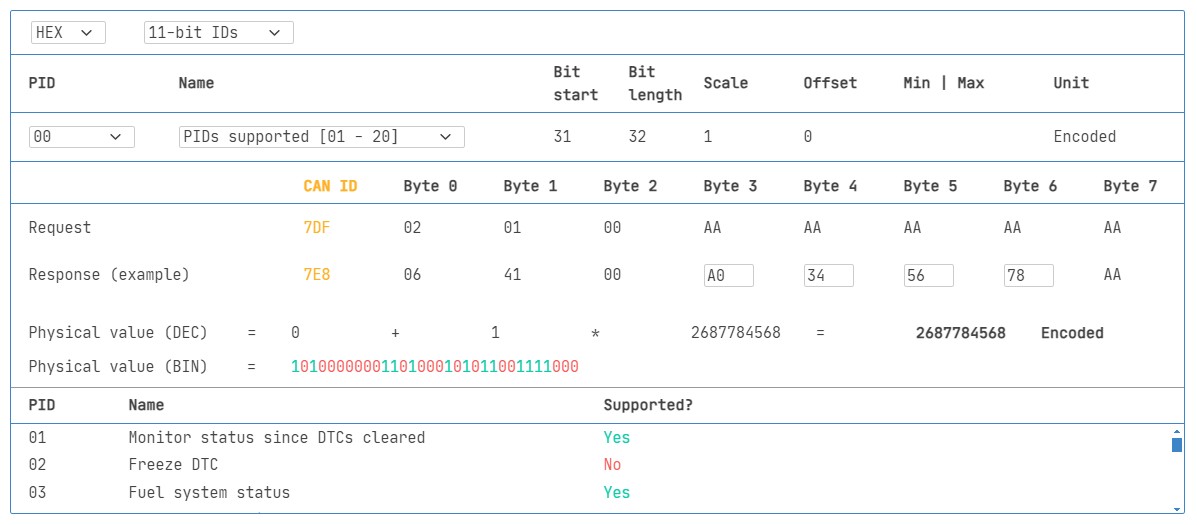Click the 'Min | Max' column header
Screen dimensions: 1197x525
(x=944, y=83)
